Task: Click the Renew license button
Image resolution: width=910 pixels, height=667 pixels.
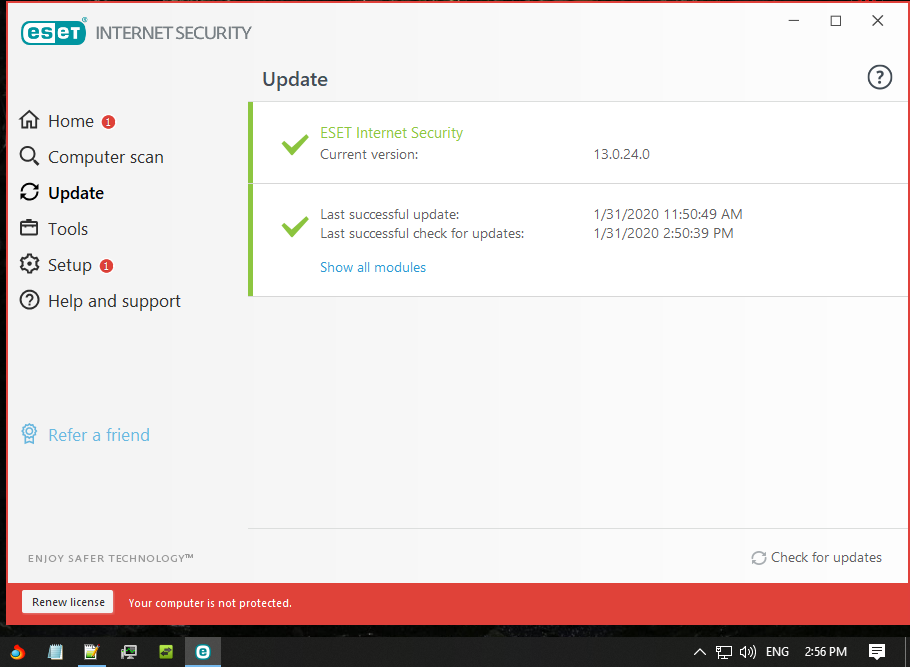Action: point(68,602)
